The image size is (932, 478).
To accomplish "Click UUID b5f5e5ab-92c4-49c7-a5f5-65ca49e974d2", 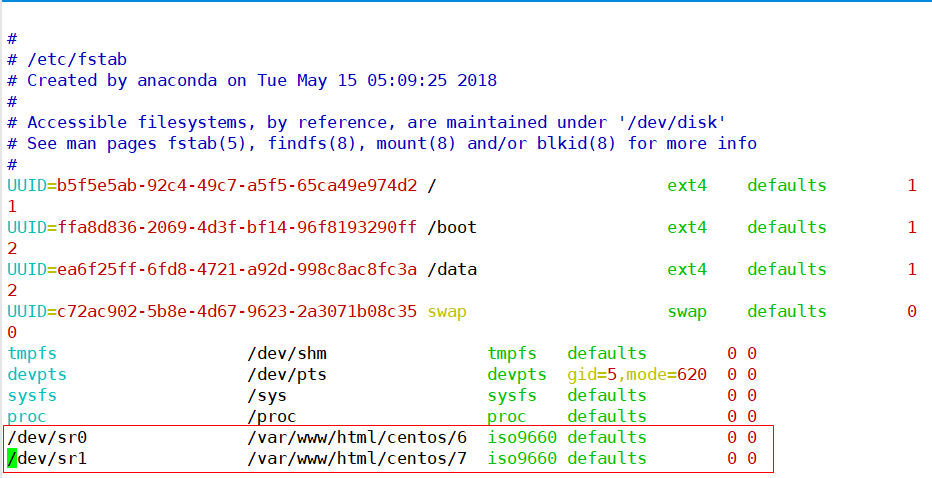I will coord(237,185).
